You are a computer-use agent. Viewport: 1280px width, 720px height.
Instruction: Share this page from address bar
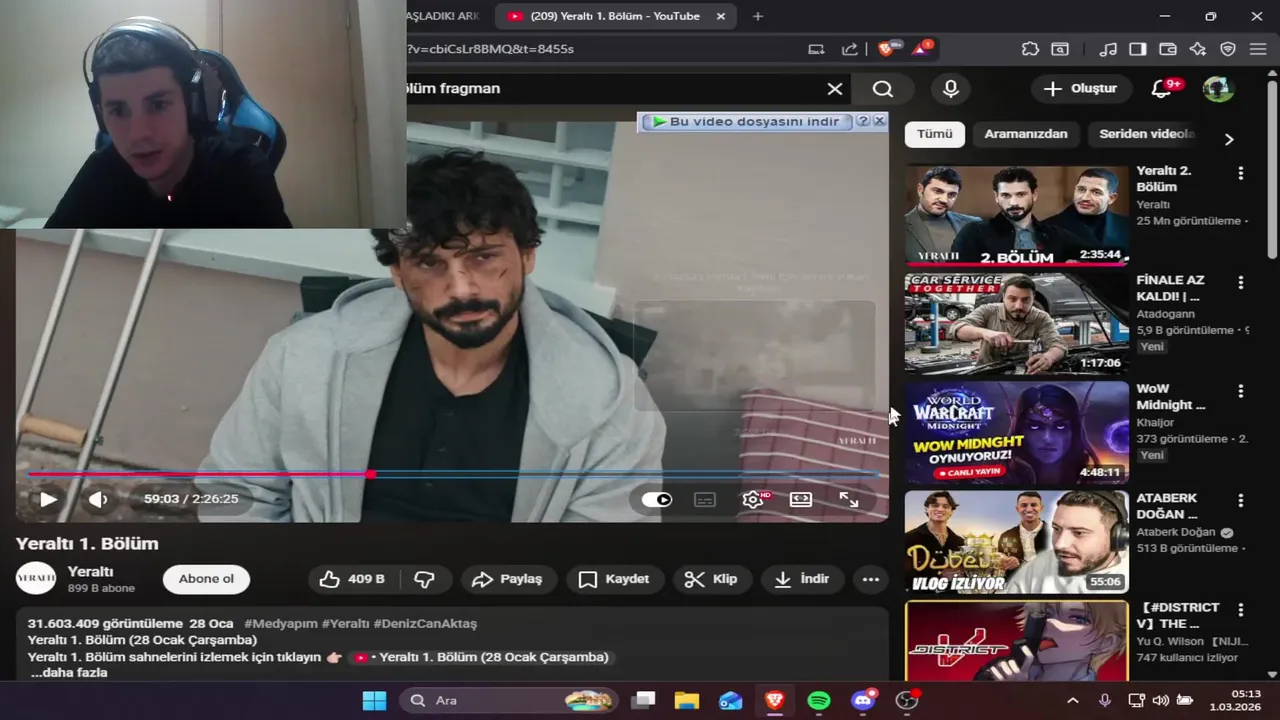(x=849, y=49)
